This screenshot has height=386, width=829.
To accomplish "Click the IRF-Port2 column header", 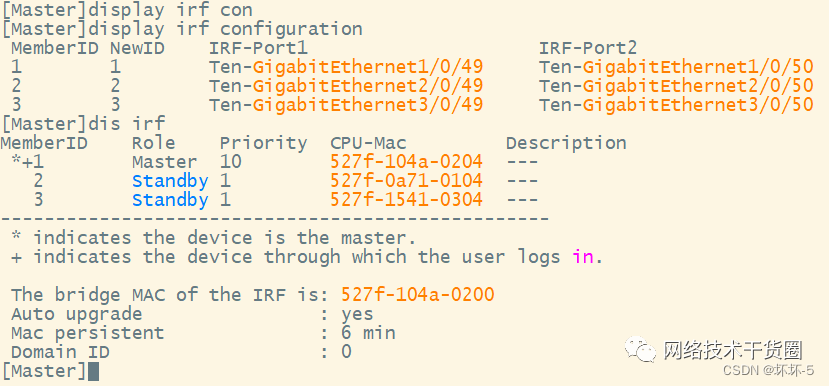I will pos(588,48).
